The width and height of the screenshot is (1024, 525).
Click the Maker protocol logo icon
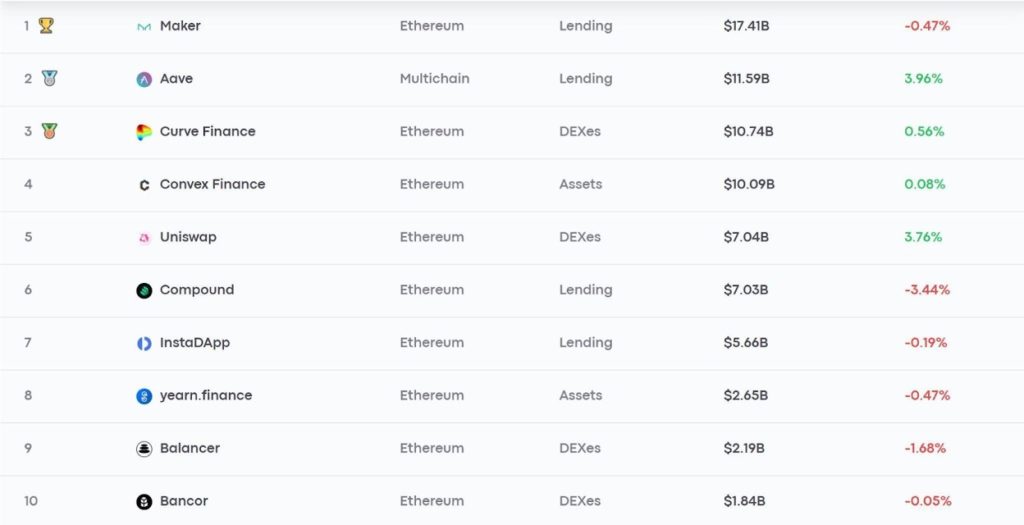pos(144,27)
